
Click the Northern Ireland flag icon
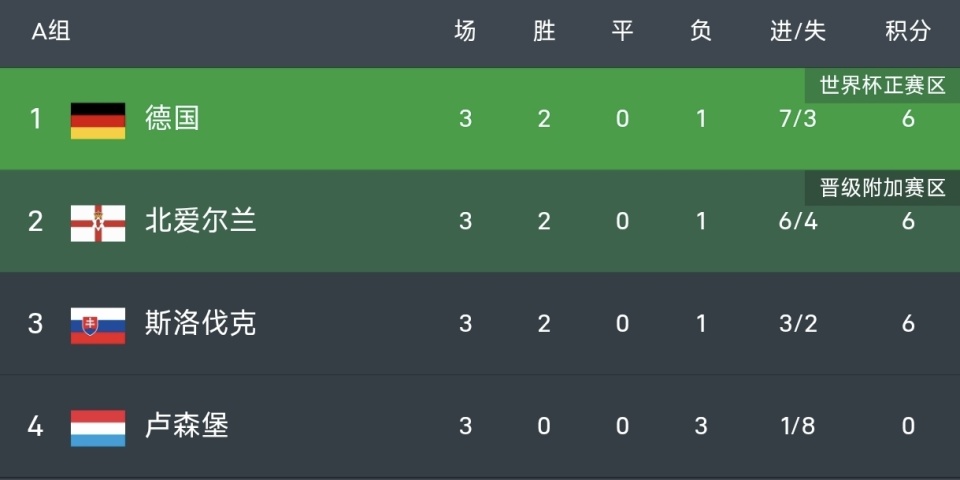(x=98, y=222)
